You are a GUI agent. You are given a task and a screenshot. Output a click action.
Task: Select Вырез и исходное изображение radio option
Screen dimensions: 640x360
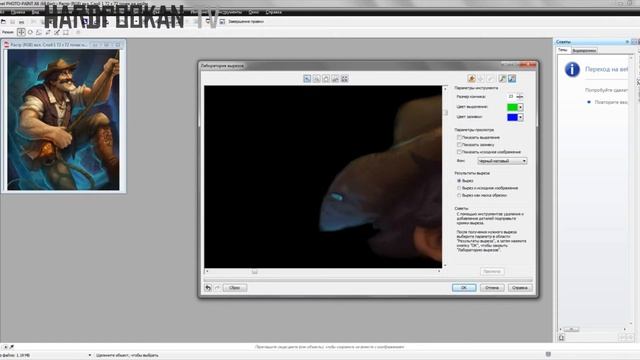tap(459, 188)
